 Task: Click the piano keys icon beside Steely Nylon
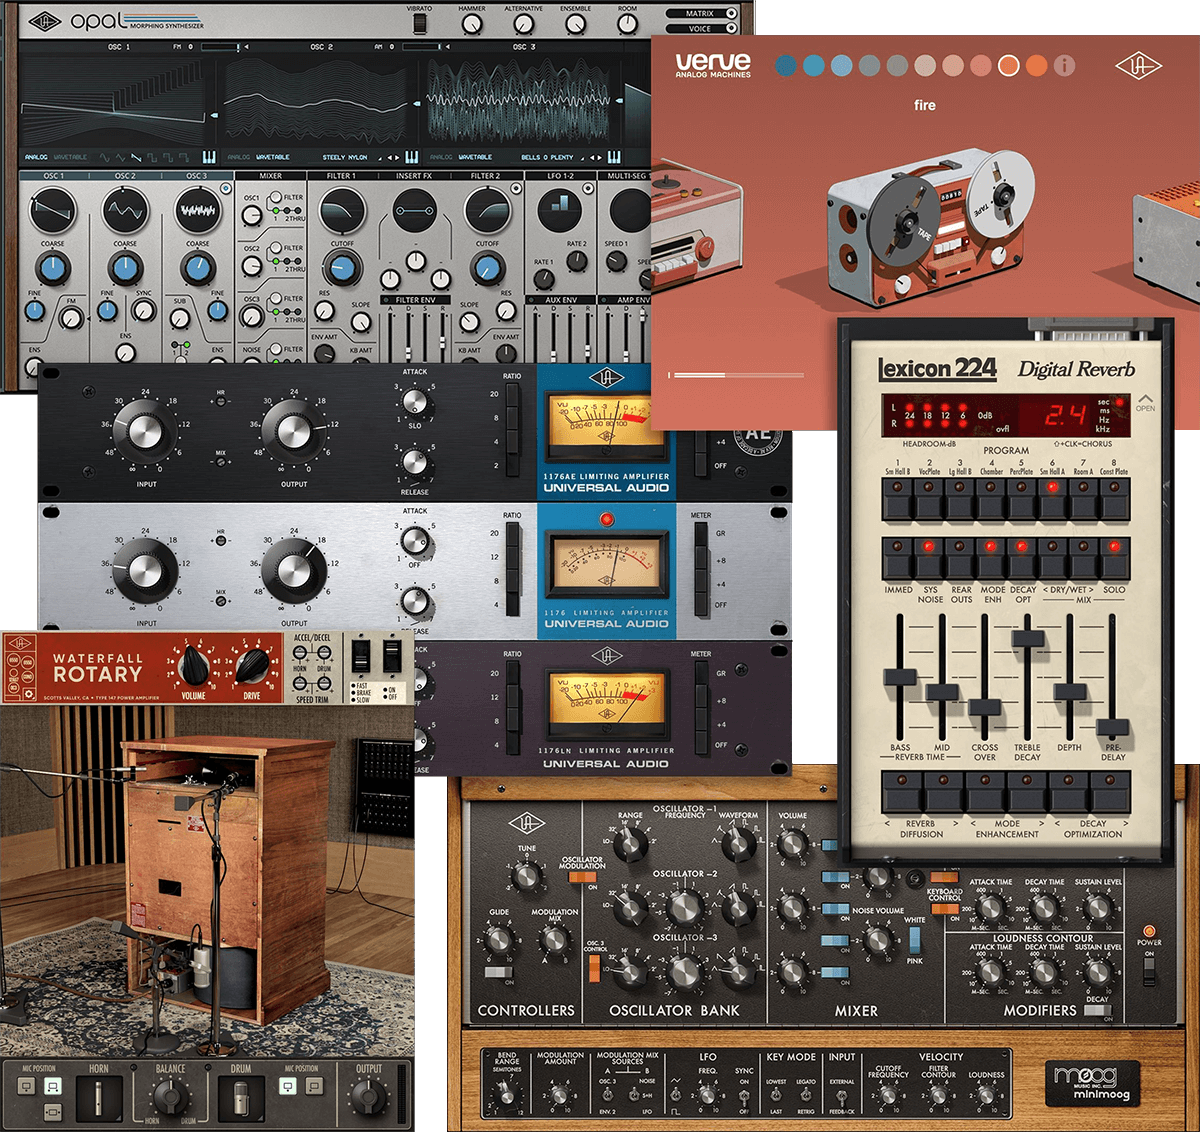pos(411,157)
